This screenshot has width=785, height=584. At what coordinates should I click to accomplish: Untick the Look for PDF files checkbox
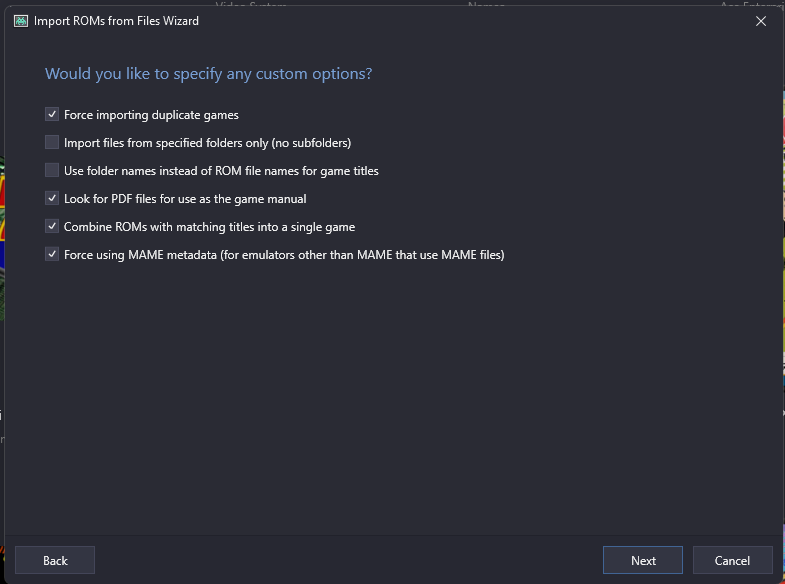point(52,199)
